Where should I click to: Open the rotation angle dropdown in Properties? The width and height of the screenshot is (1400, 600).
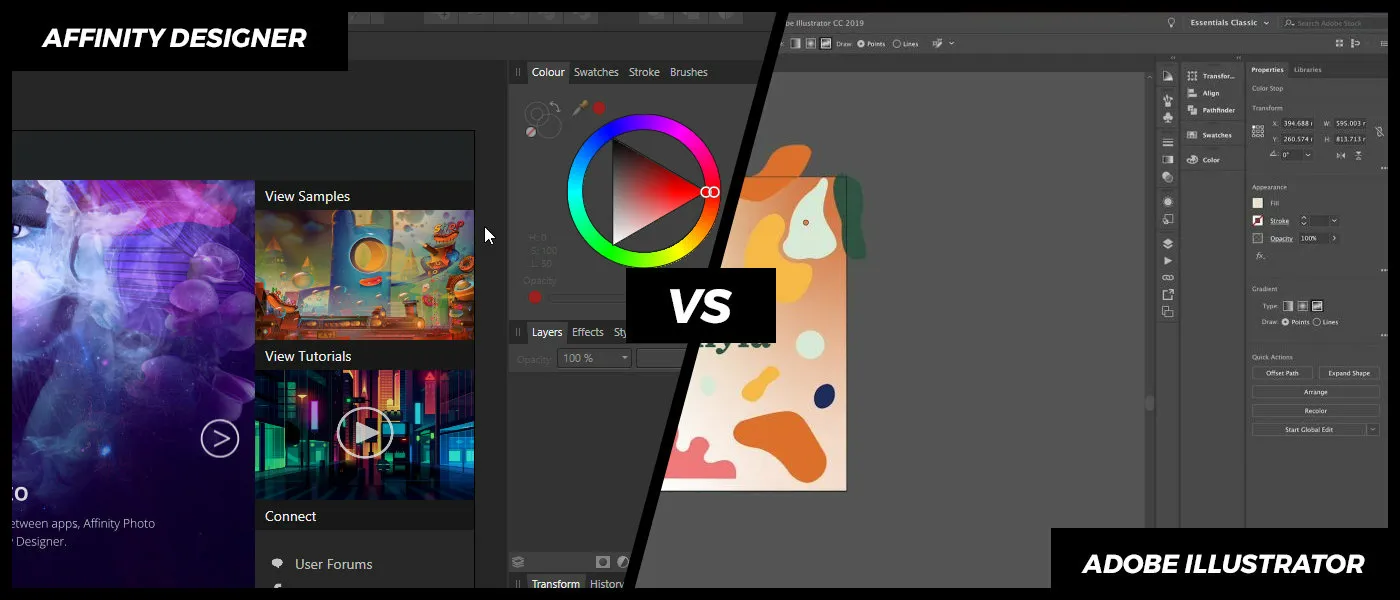pos(1309,155)
